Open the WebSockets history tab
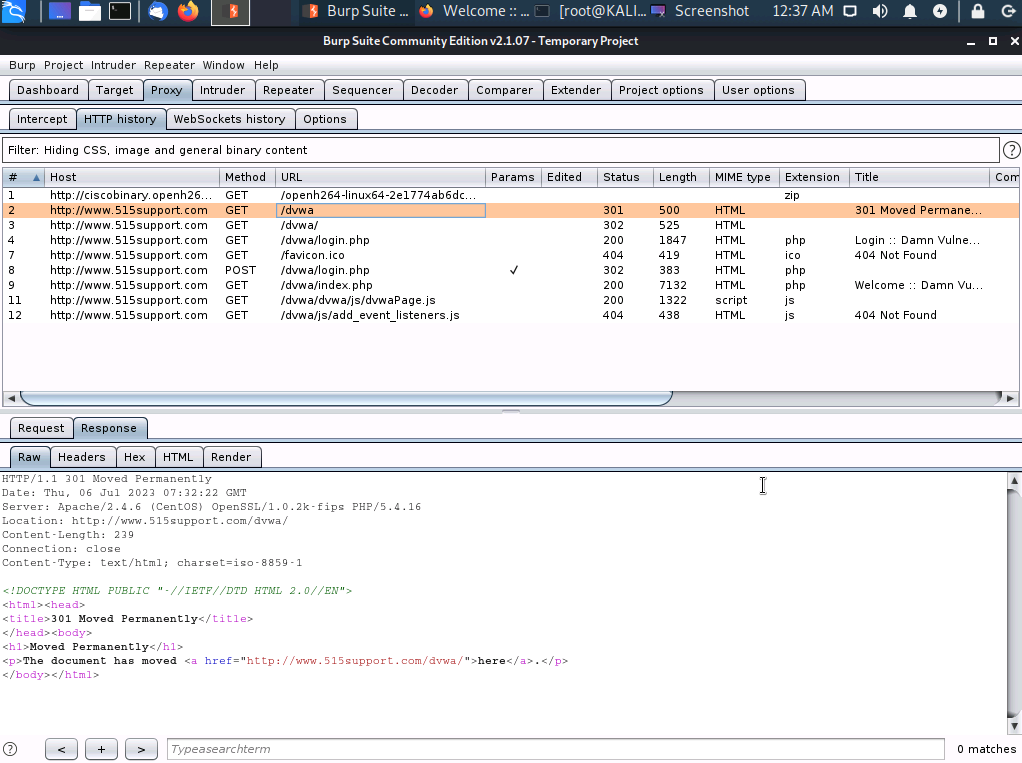 tap(230, 118)
